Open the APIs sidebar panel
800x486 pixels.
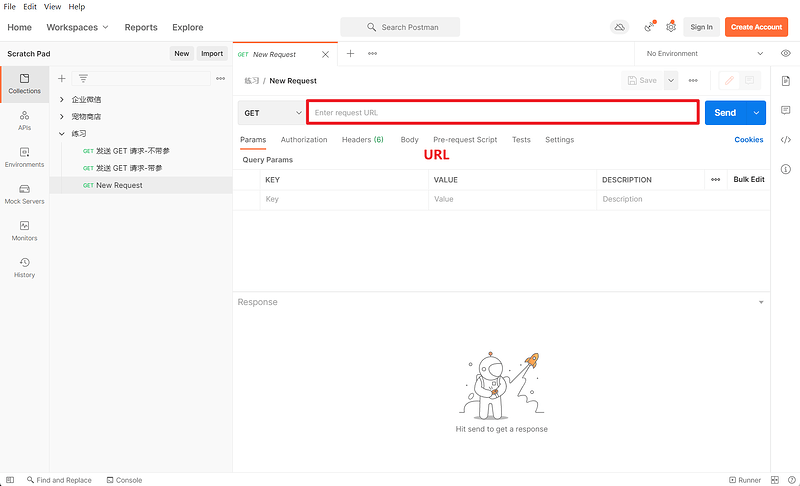coord(24,121)
